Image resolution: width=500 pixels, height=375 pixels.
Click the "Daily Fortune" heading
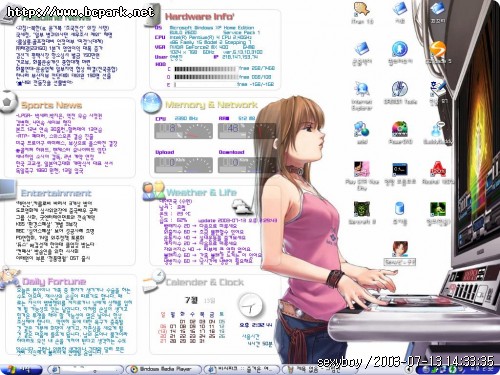click(54, 282)
